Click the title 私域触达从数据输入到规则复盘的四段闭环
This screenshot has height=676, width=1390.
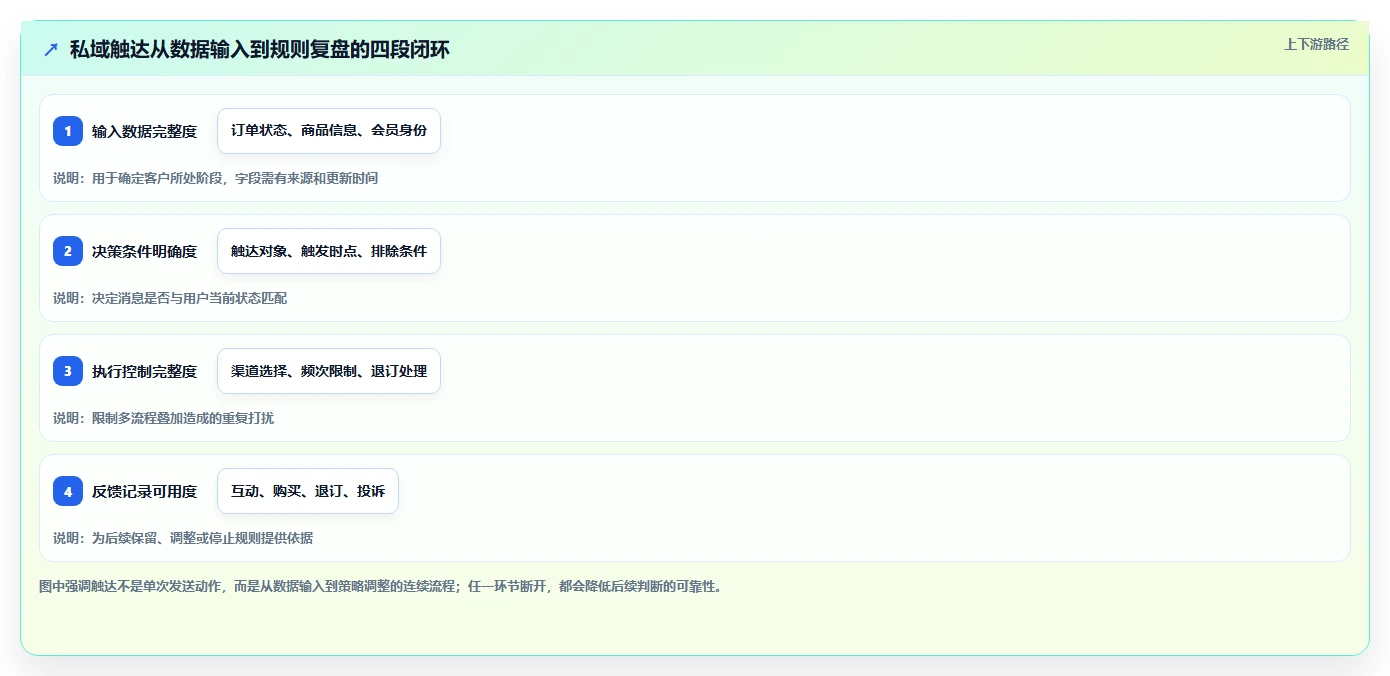click(x=260, y=49)
